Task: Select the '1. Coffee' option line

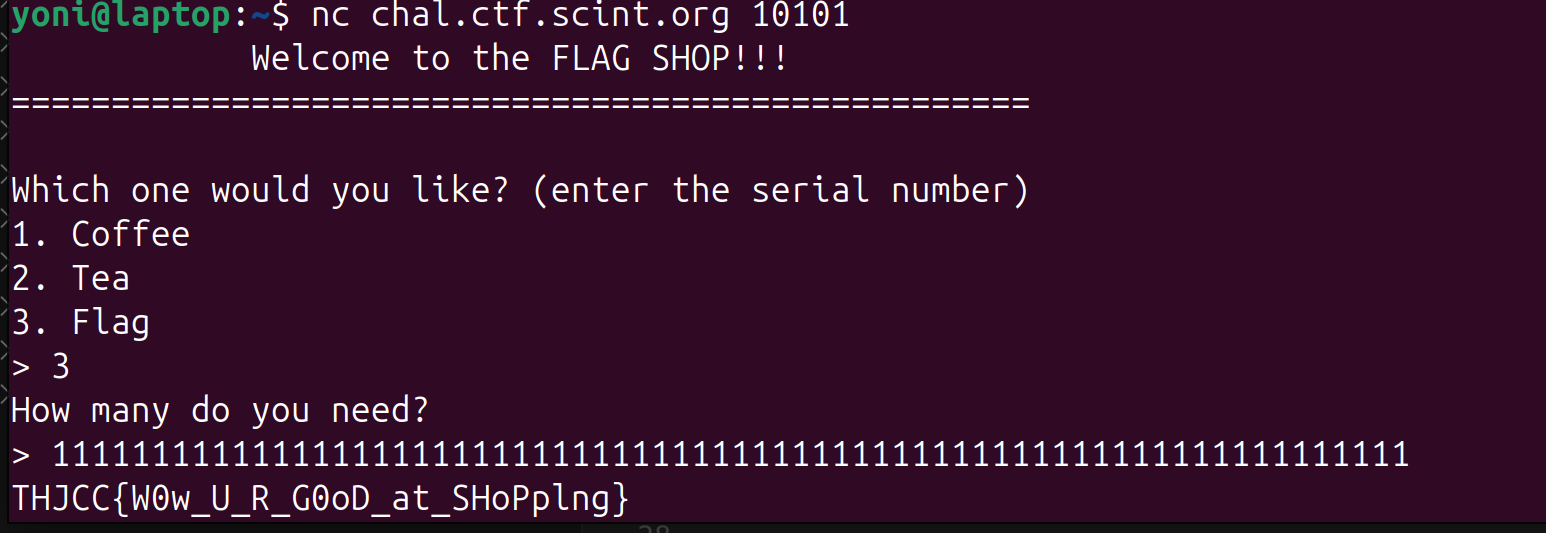Action: pos(100,234)
